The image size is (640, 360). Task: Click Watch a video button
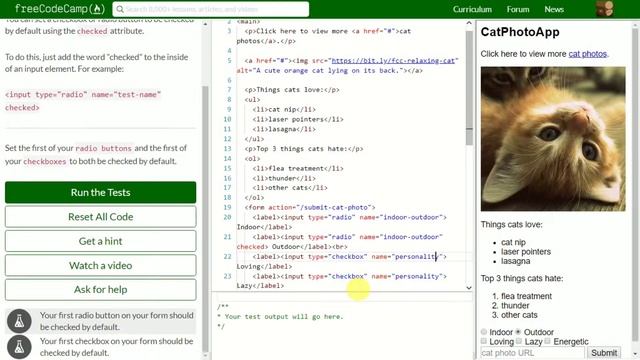(x=100, y=265)
